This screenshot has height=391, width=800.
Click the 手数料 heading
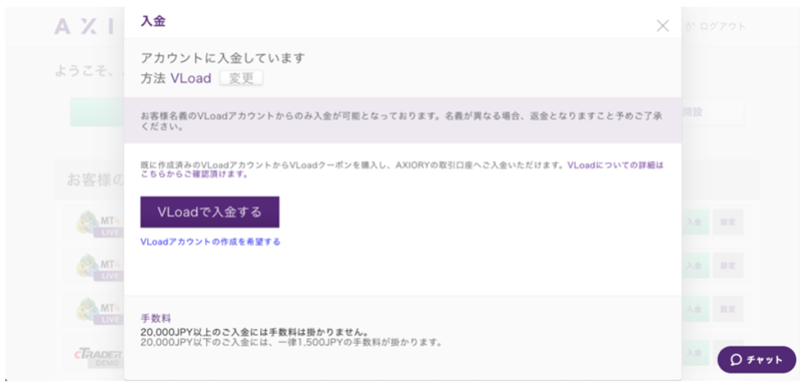coord(156,319)
